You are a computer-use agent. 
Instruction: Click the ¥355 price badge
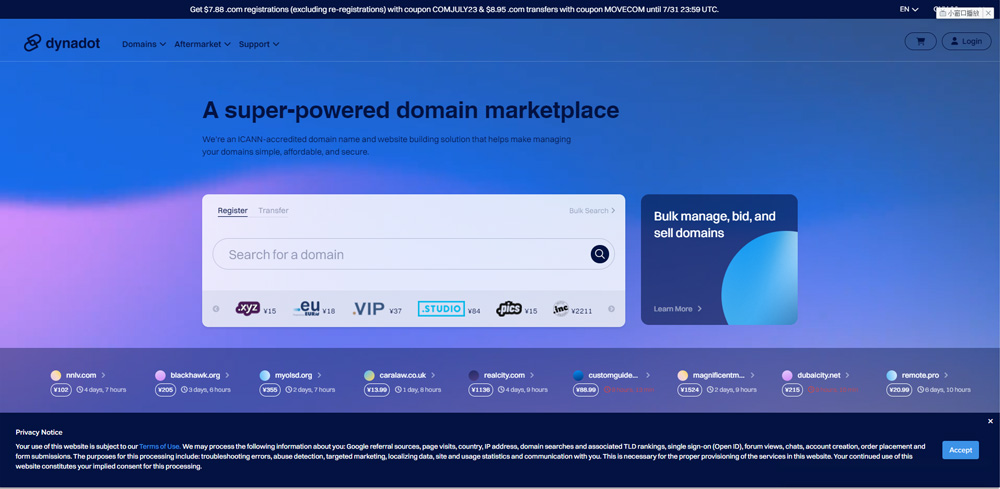click(270, 390)
